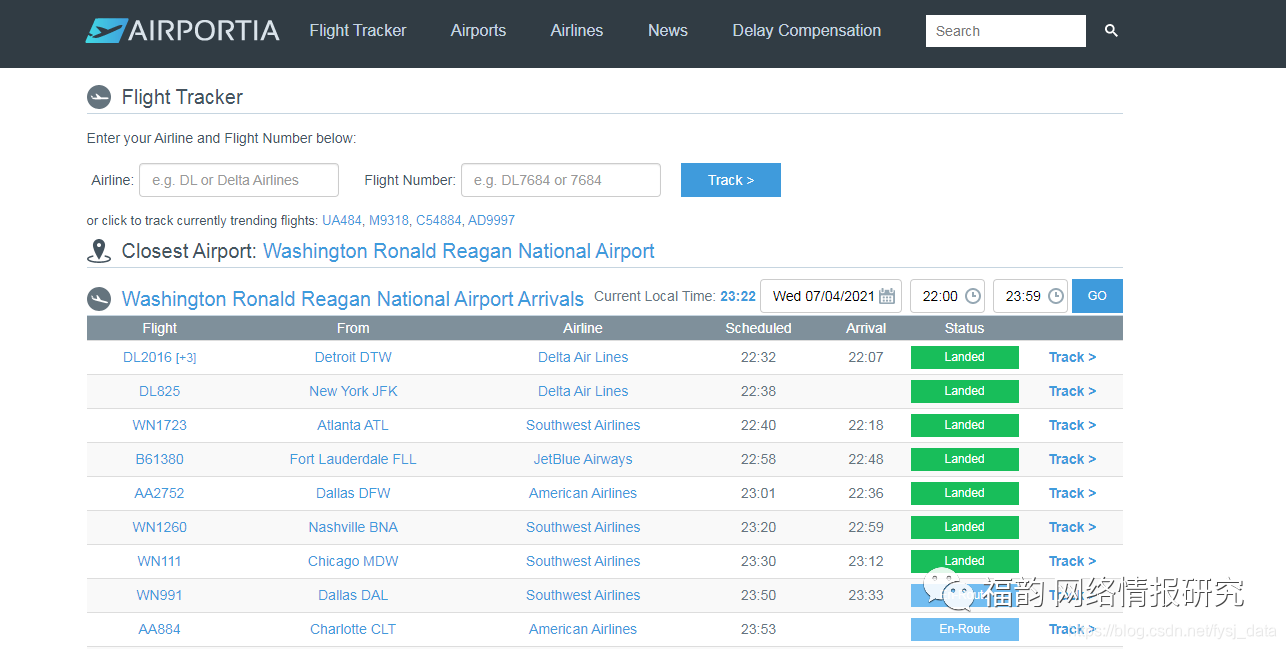Click Track > for flight DL2016
1286x649 pixels.
coord(1072,357)
